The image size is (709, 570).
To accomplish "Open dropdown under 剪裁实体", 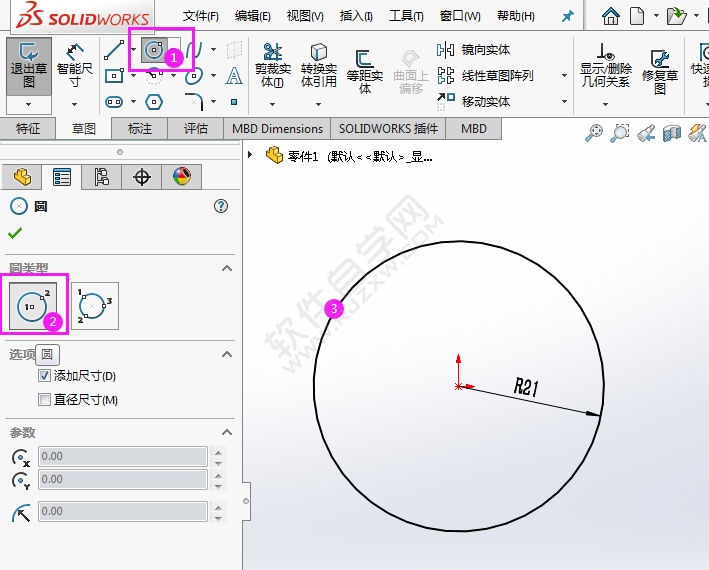I will pos(273,104).
